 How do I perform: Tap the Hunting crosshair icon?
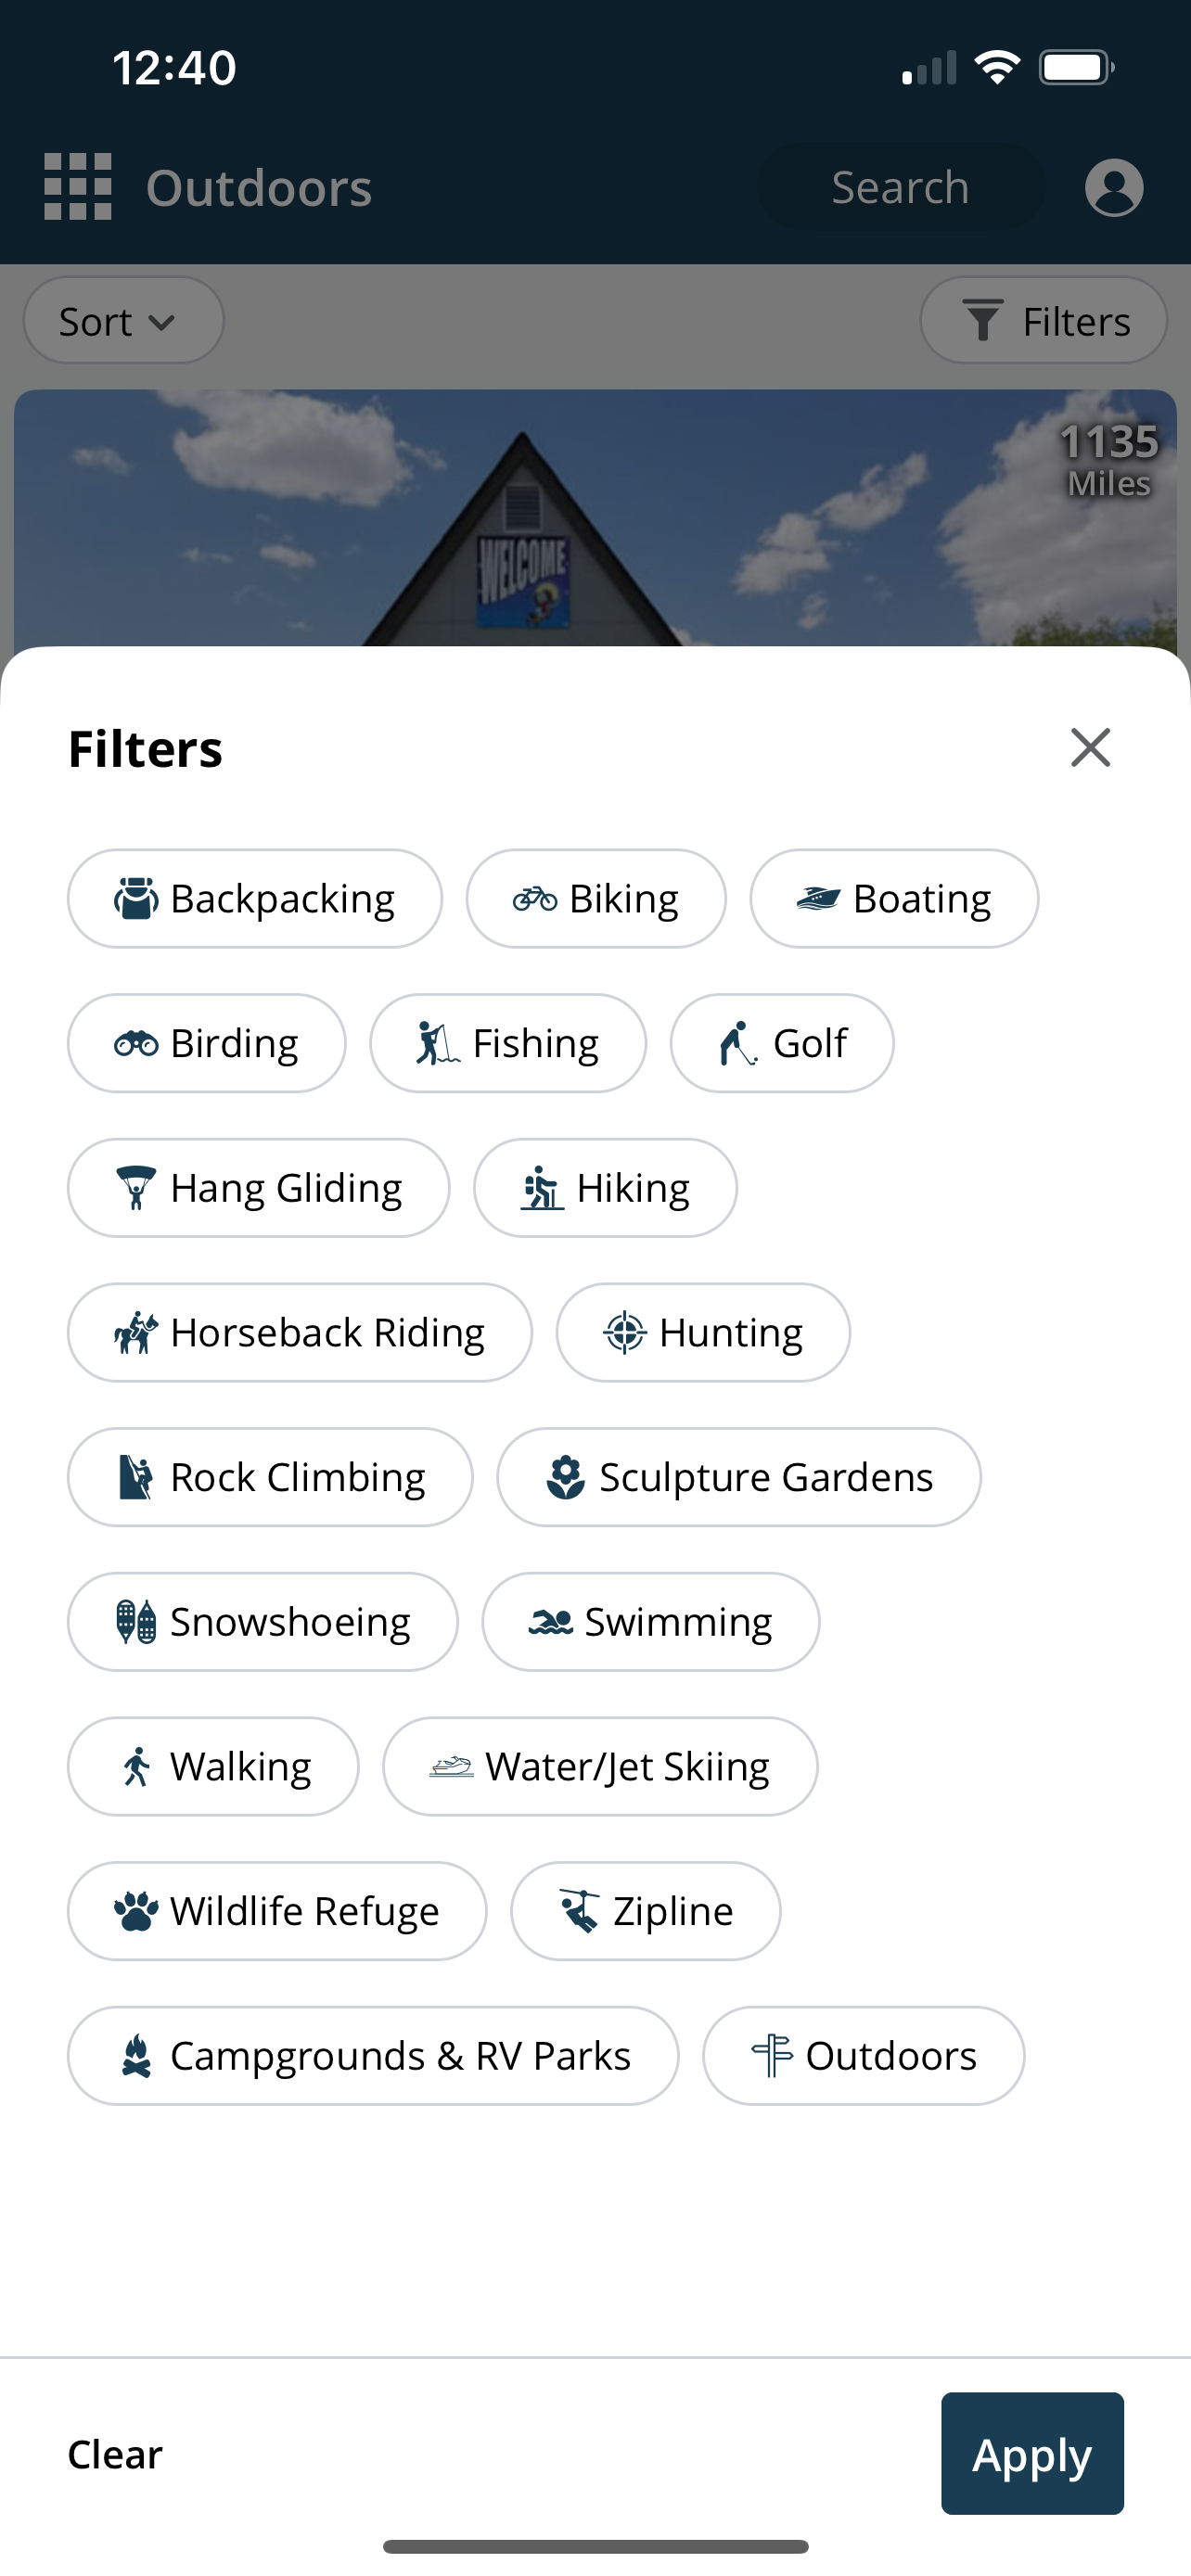(625, 1333)
